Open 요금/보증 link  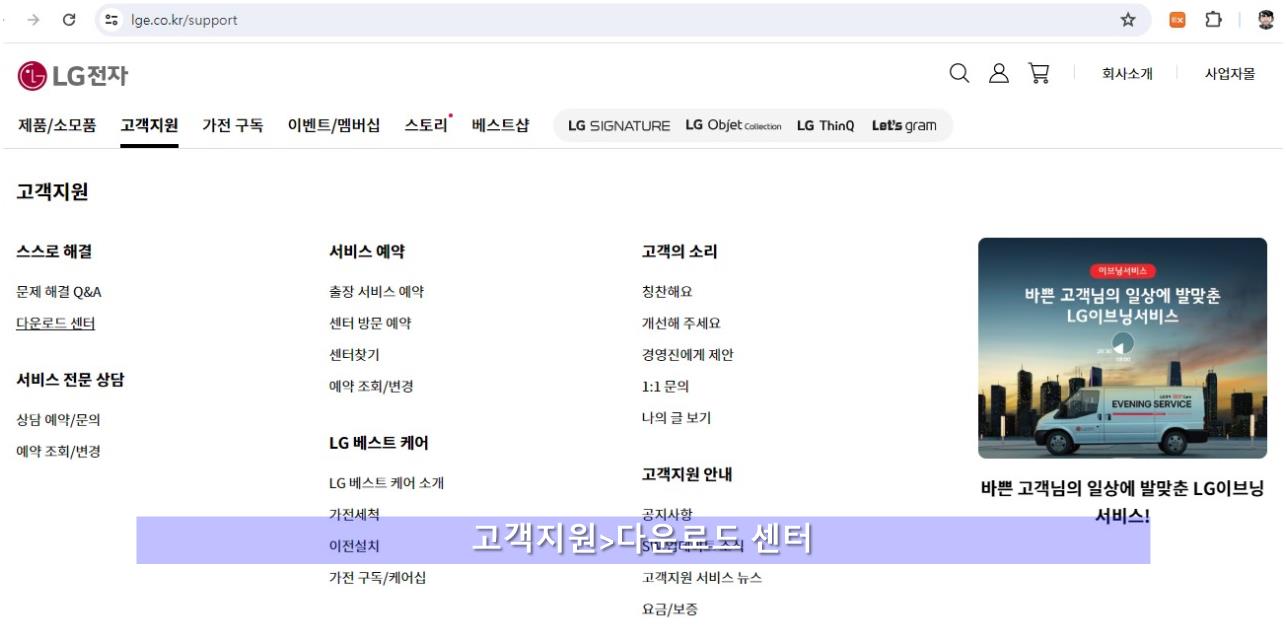(x=670, y=609)
